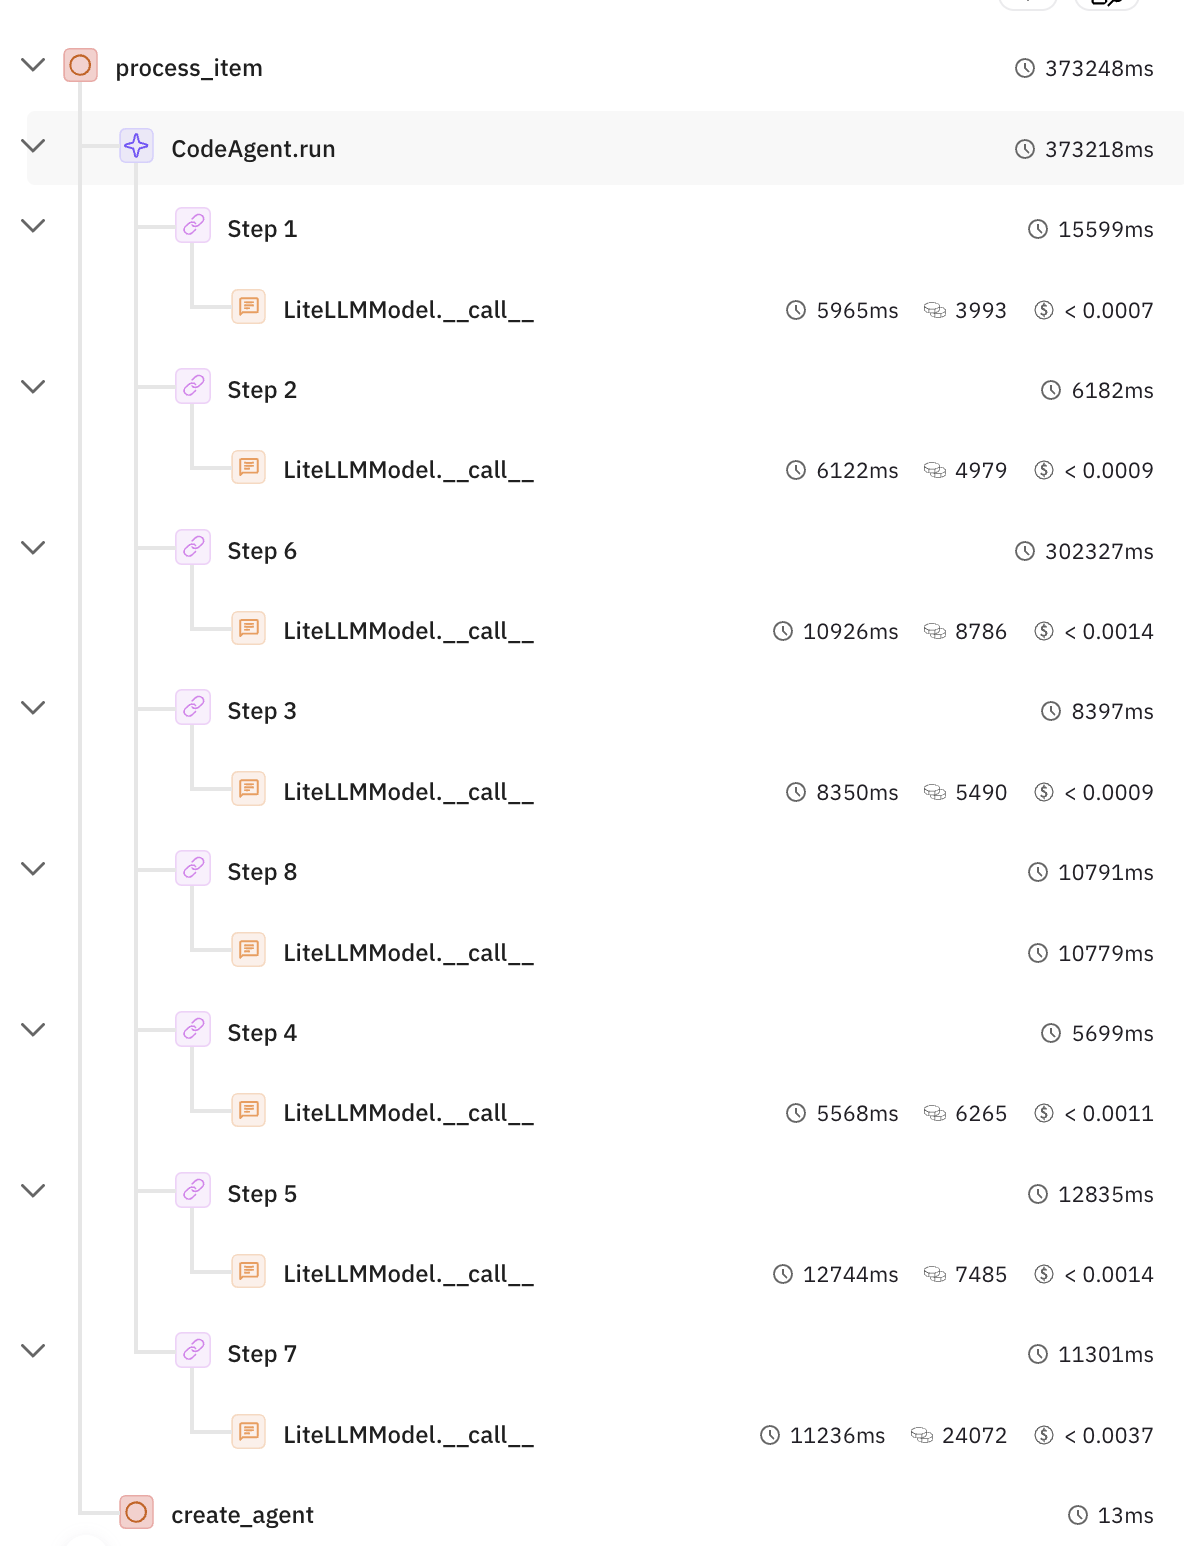Viewport: 1184px width, 1546px height.
Task: Click the Step 1 chain link icon
Action: click(x=193, y=226)
